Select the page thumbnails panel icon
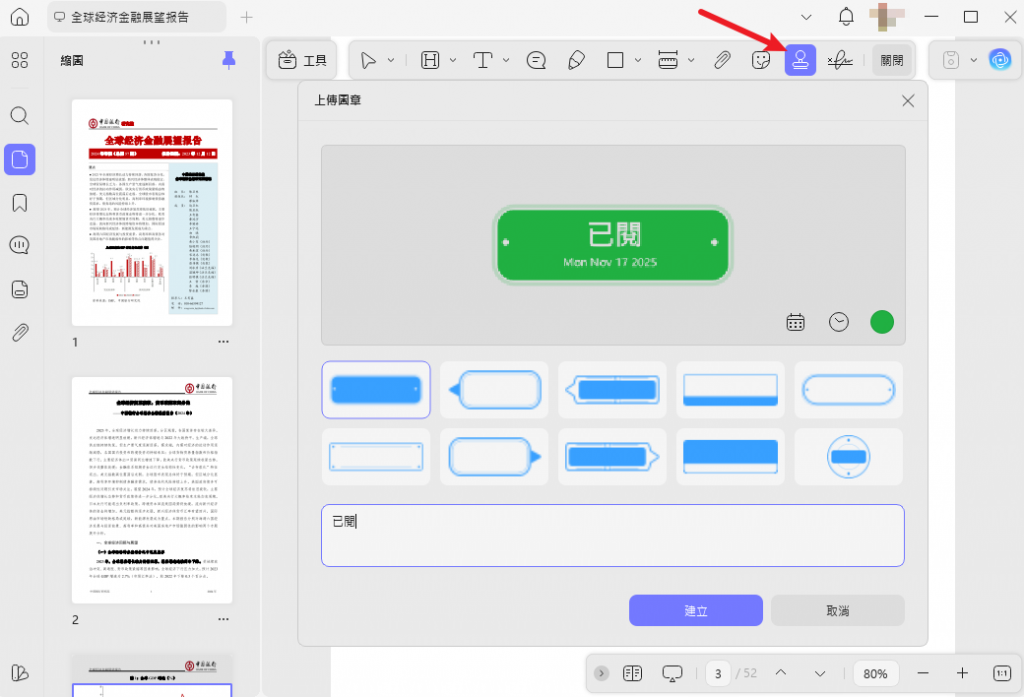 coord(20,159)
